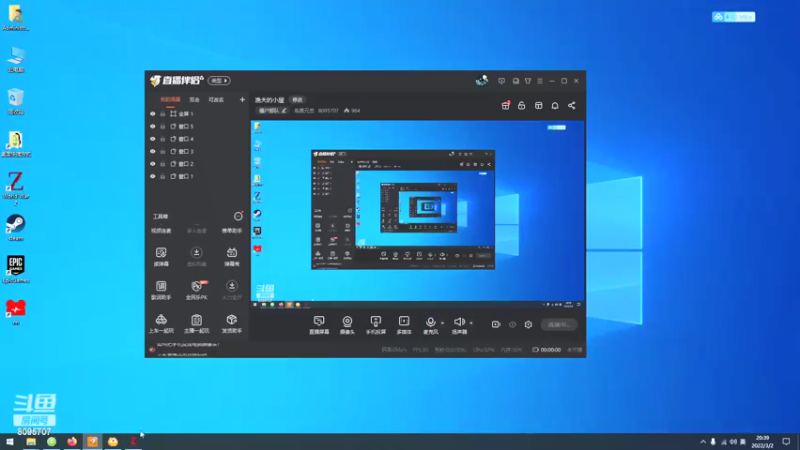Open the feedback message icon in title bar
Screen dimensions: 800x450
(502, 81)
